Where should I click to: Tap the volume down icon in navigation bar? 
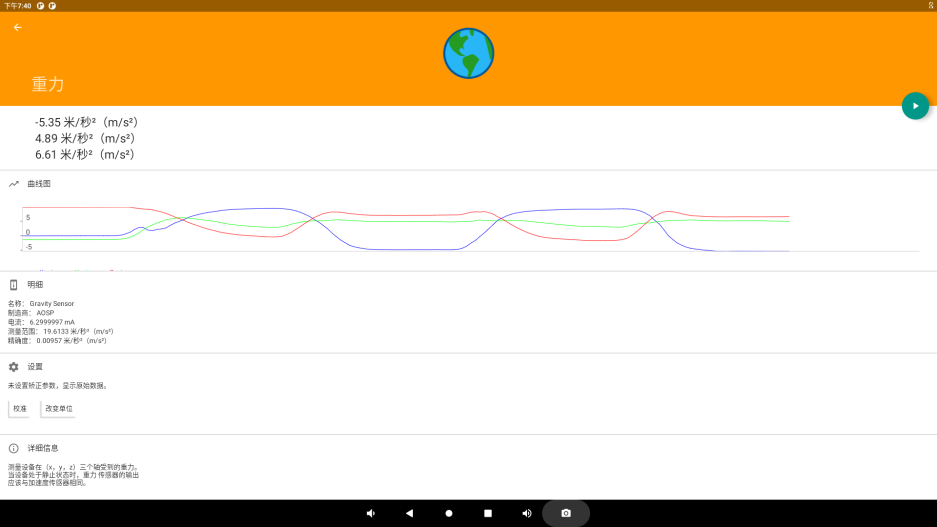click(370, 513)
